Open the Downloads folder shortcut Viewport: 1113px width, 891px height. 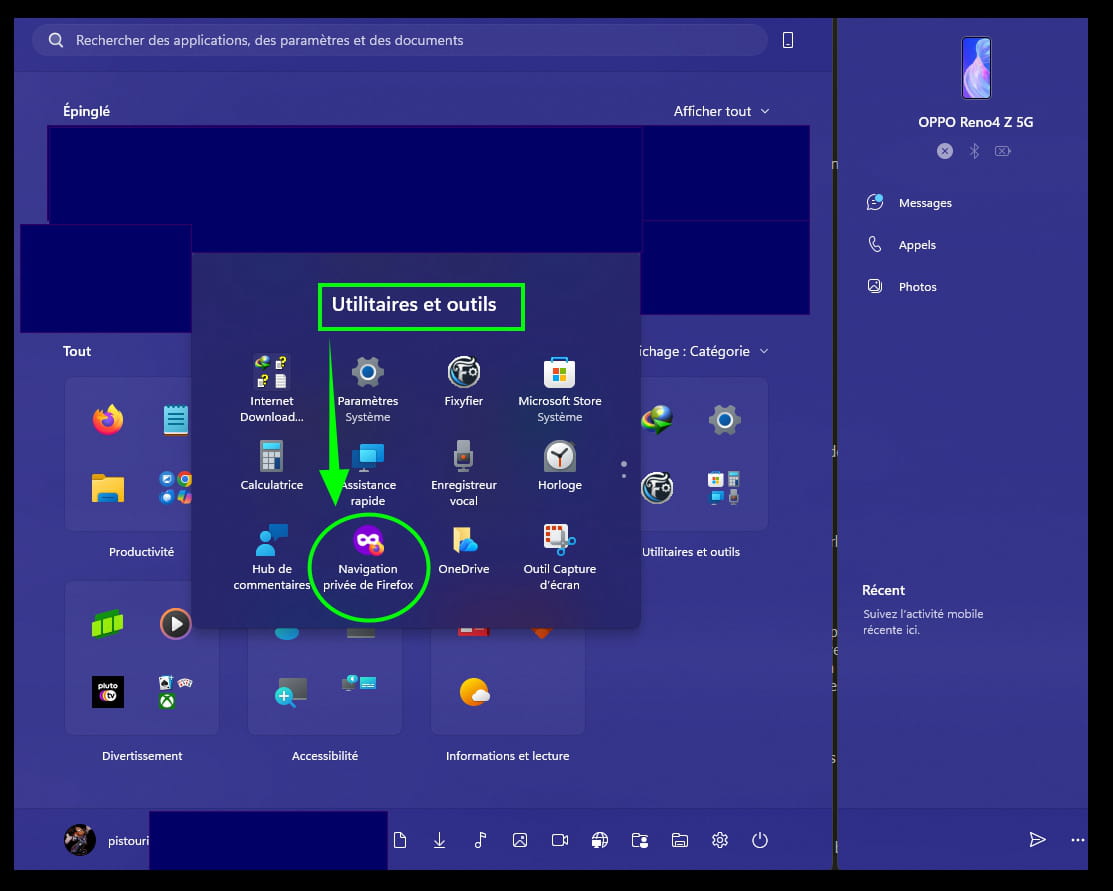[x=440, y=840]
